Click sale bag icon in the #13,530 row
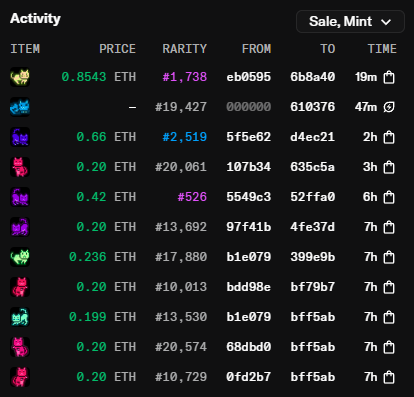 [x=389, y=317]
